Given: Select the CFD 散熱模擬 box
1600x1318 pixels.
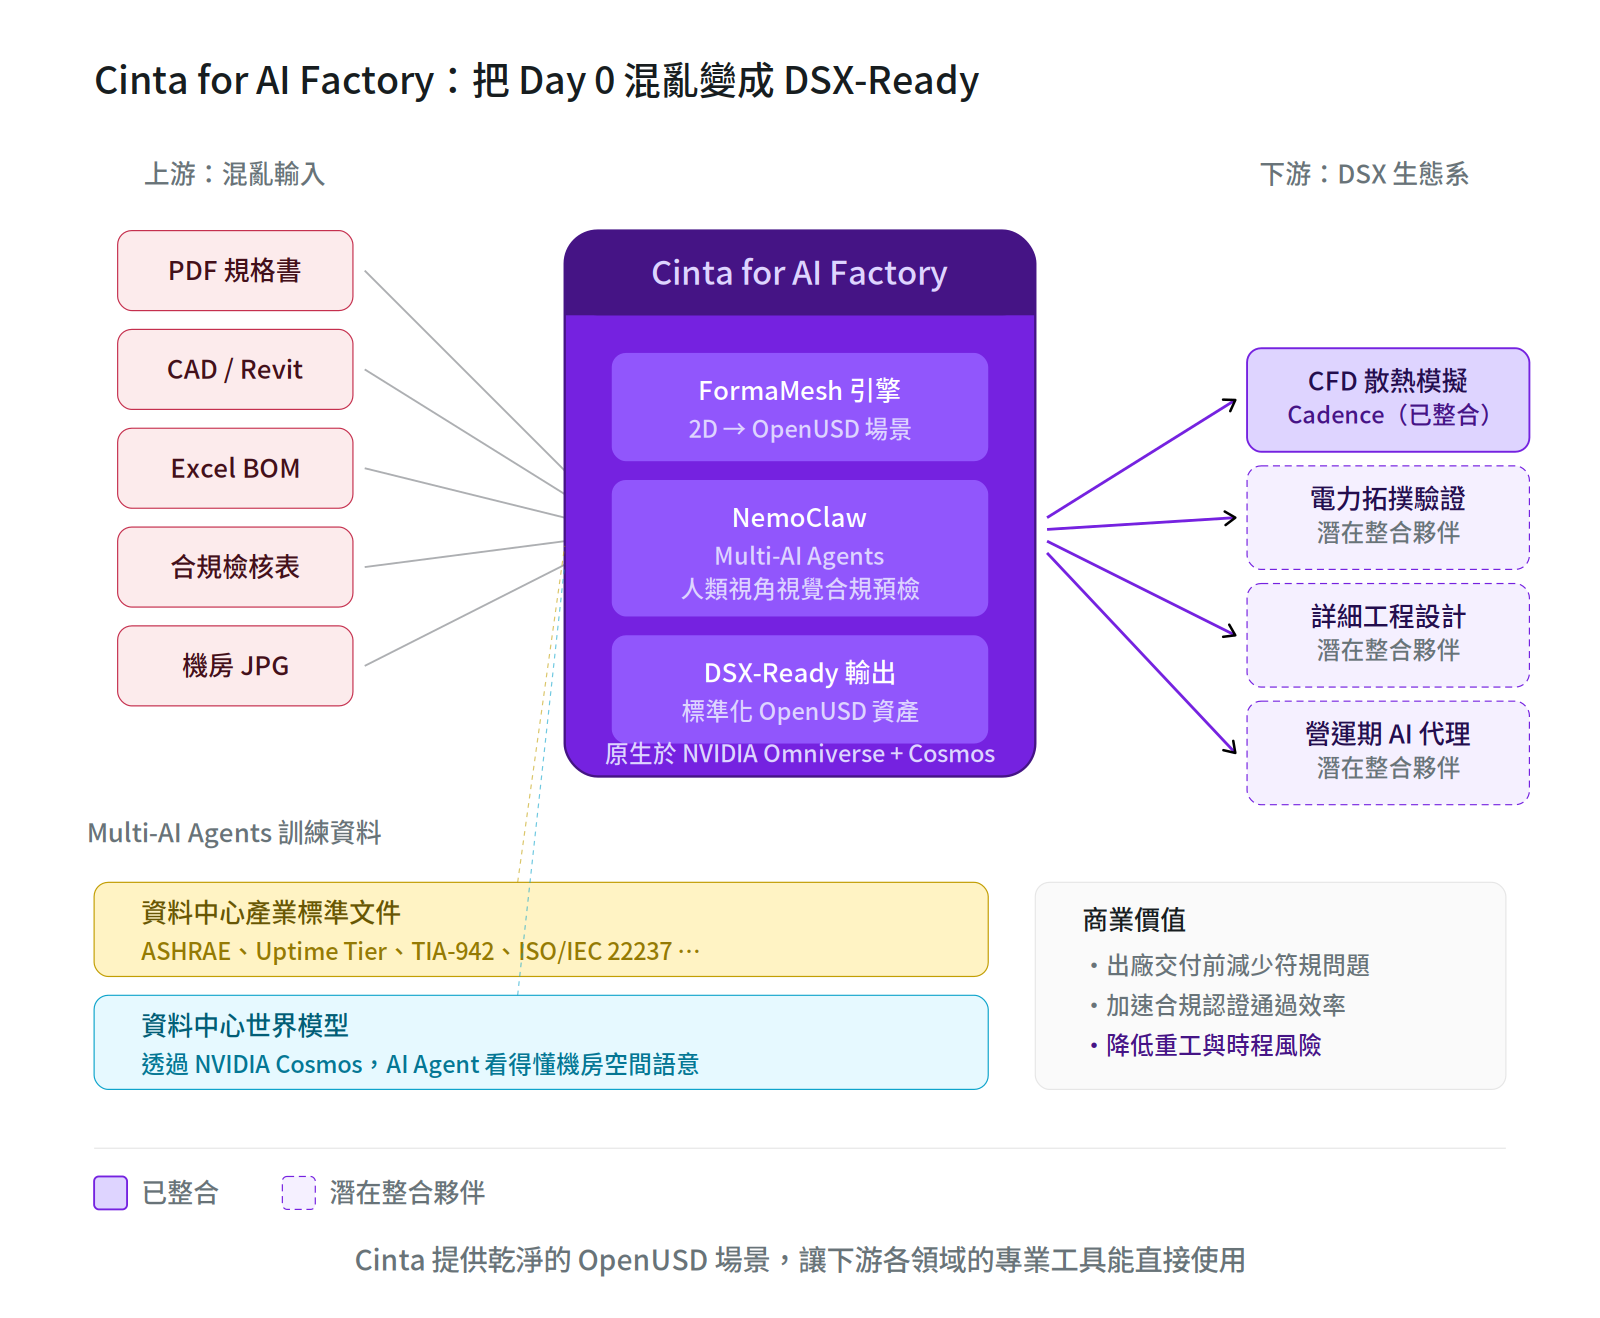Looking at the screenshot, I should pyautogui.click(x=1388, y=400).
